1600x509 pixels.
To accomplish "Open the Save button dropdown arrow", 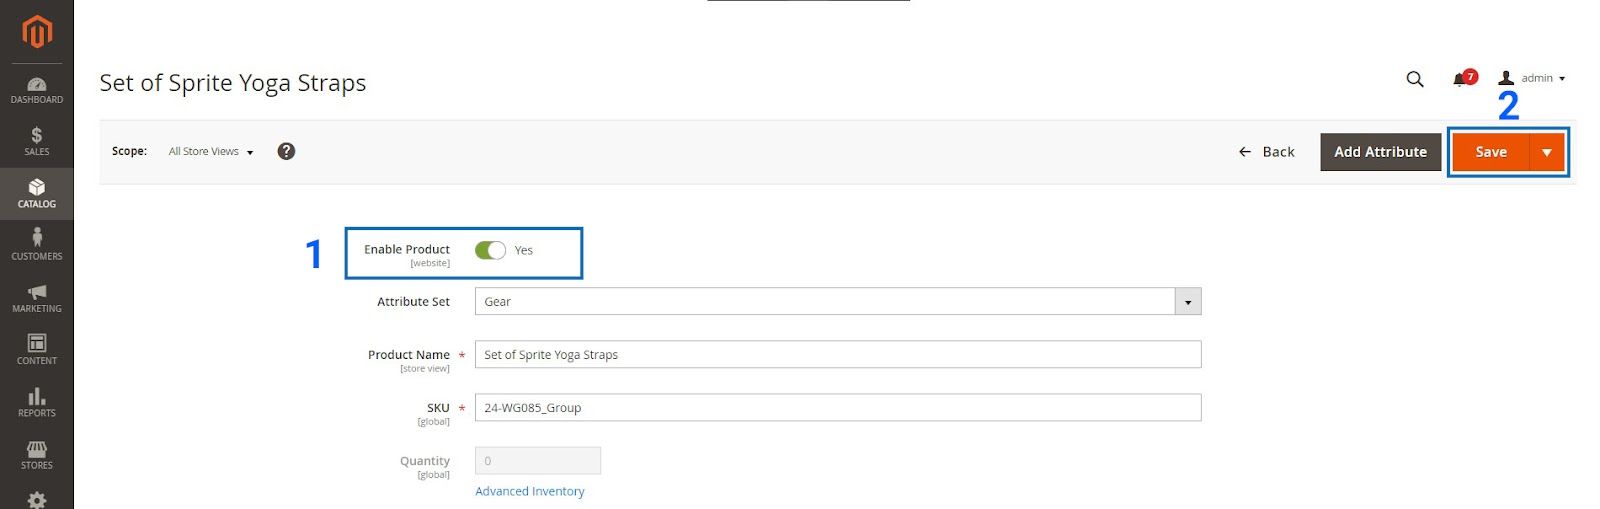I will point(1547,152).
